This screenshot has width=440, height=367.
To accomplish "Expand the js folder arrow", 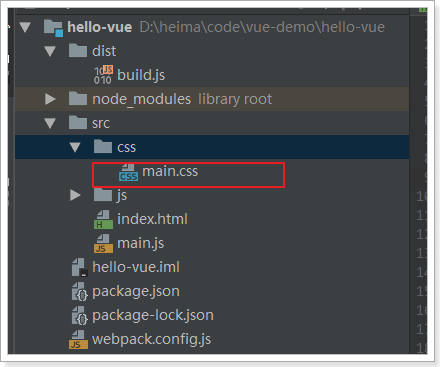I will tap(75, 195).
